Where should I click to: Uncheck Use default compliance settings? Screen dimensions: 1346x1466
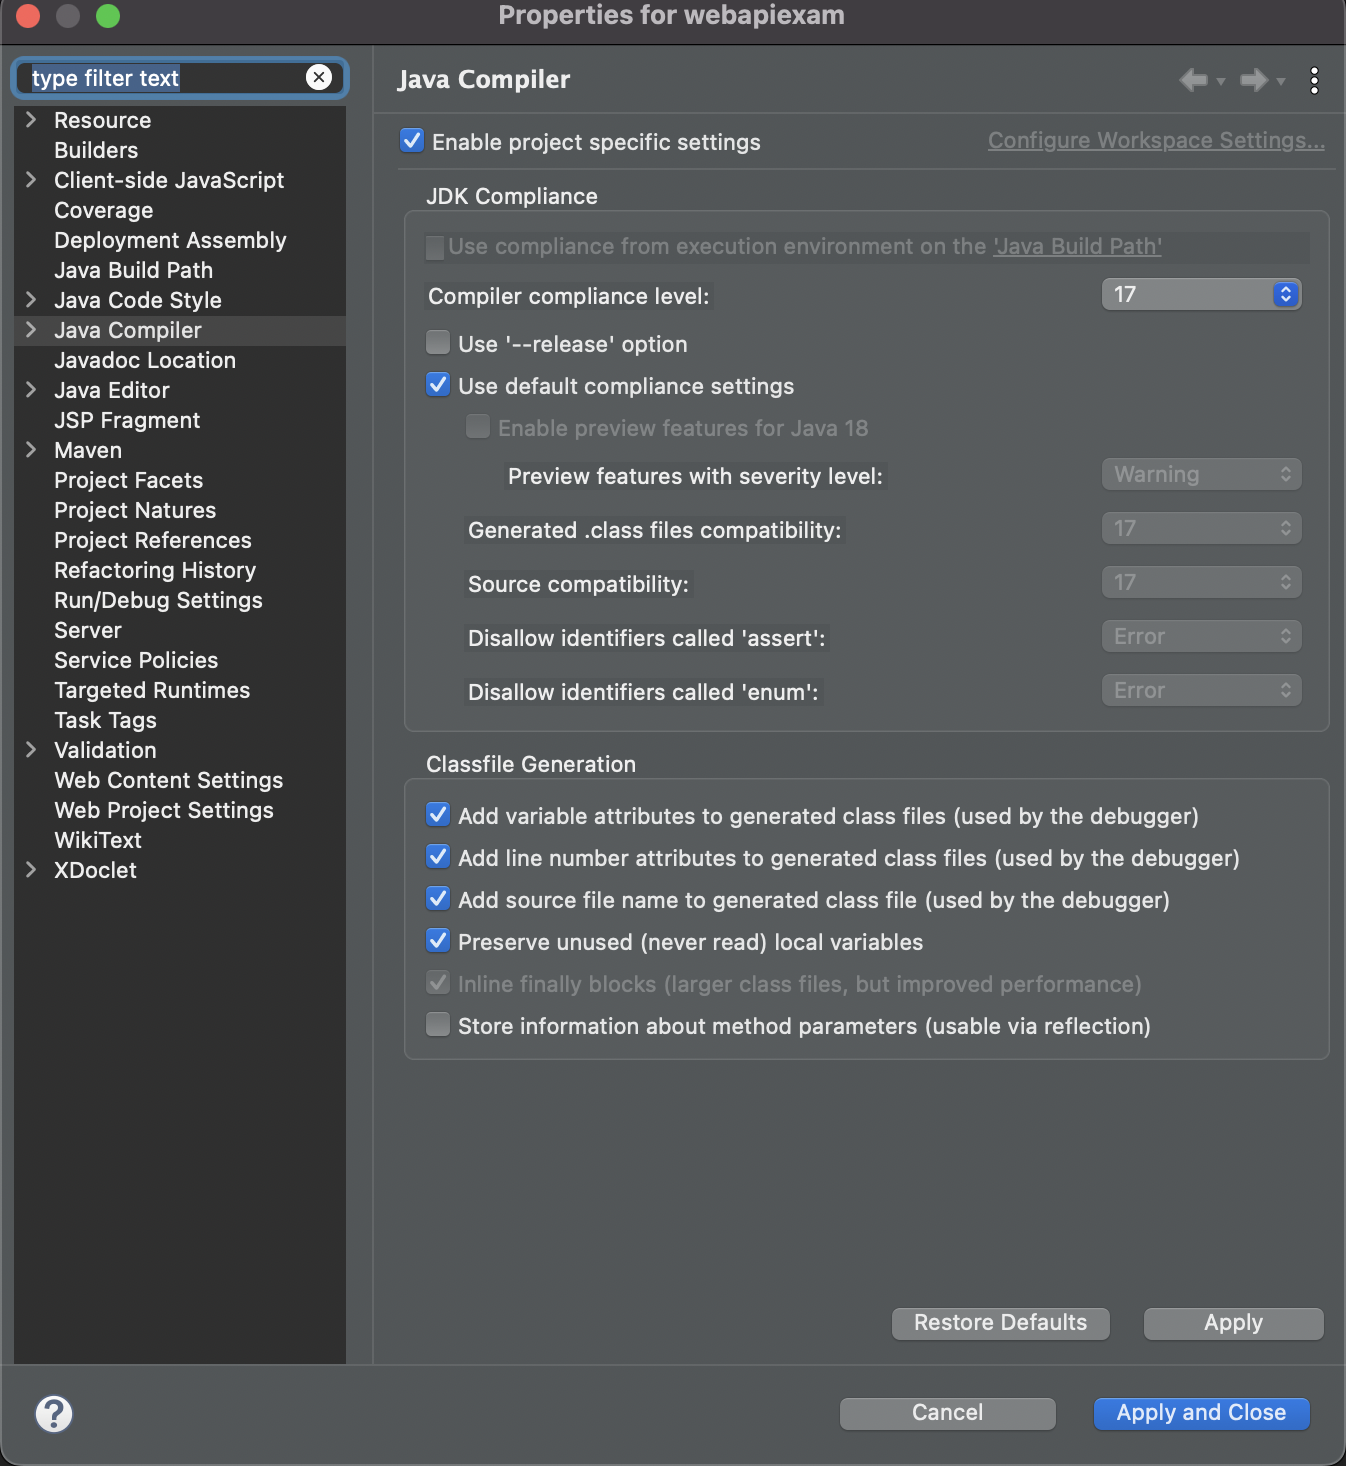[x=438, y=385]
